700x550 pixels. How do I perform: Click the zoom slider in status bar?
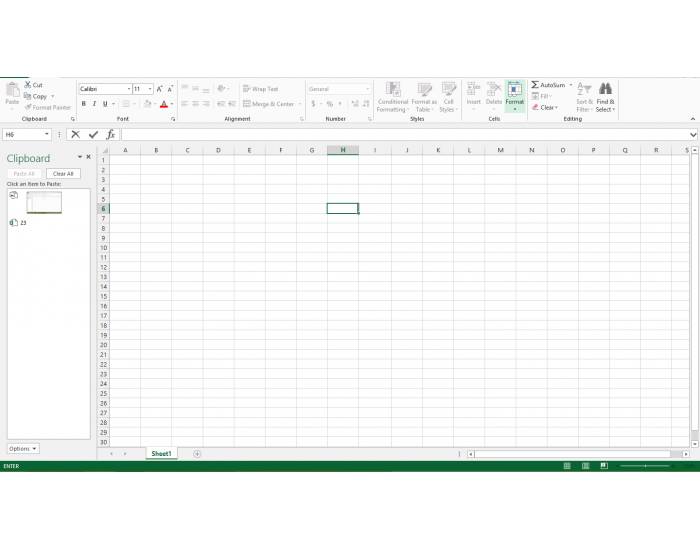[x=646, y=466]
